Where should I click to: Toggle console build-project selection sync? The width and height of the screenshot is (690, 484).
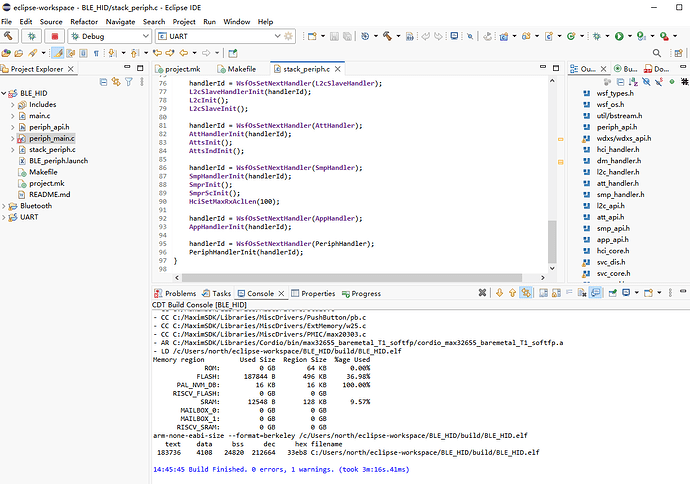526,293
